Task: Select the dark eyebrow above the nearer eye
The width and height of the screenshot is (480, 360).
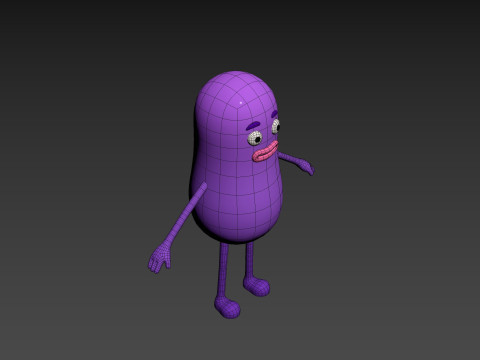Action: 253,125
